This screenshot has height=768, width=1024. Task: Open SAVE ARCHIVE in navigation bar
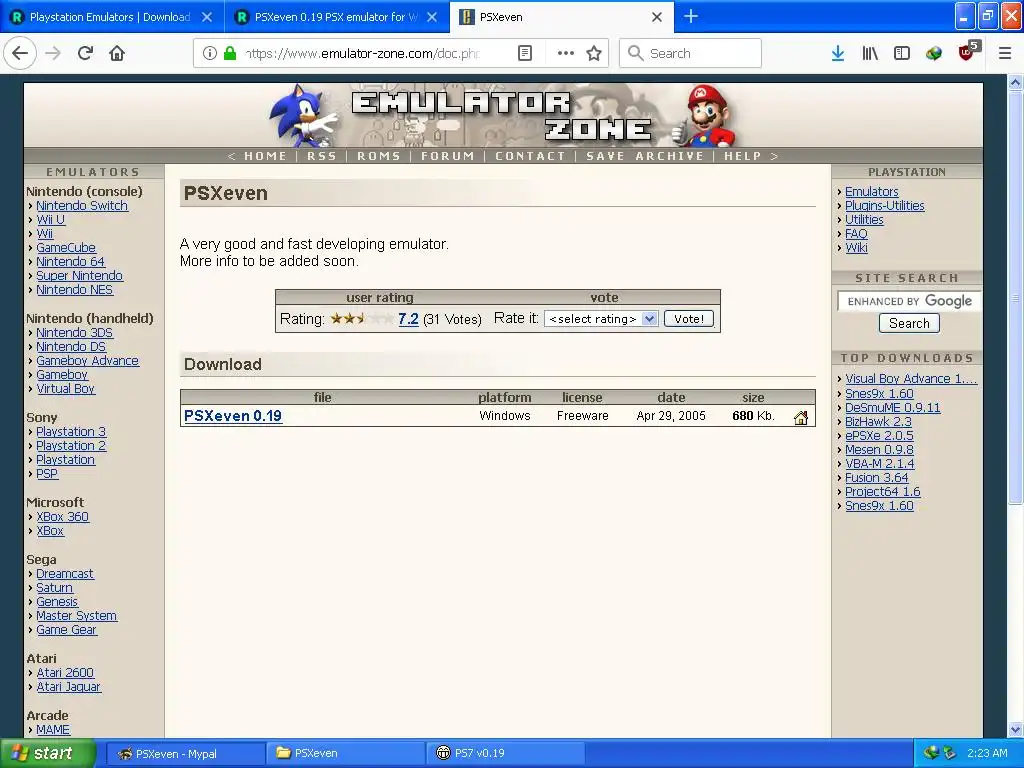click(x=645, y=156)
